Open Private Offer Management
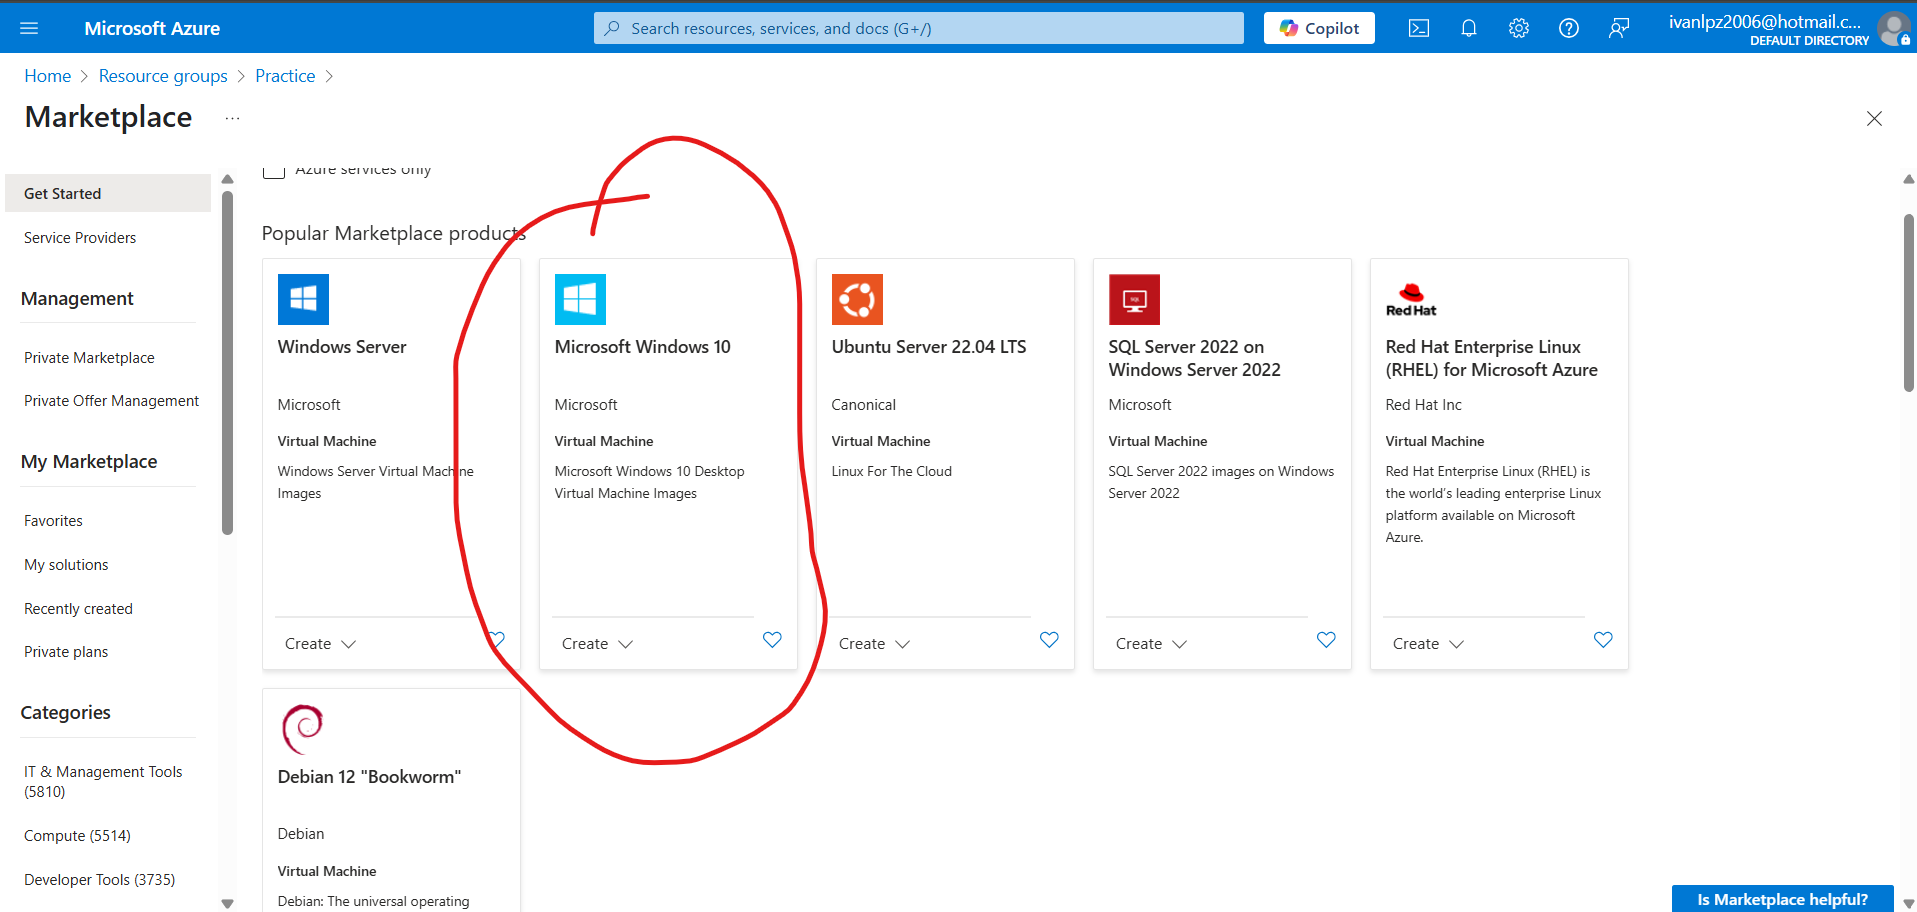Image resolution: width=1917 pixels, height=912 pixels. point(111,401)
